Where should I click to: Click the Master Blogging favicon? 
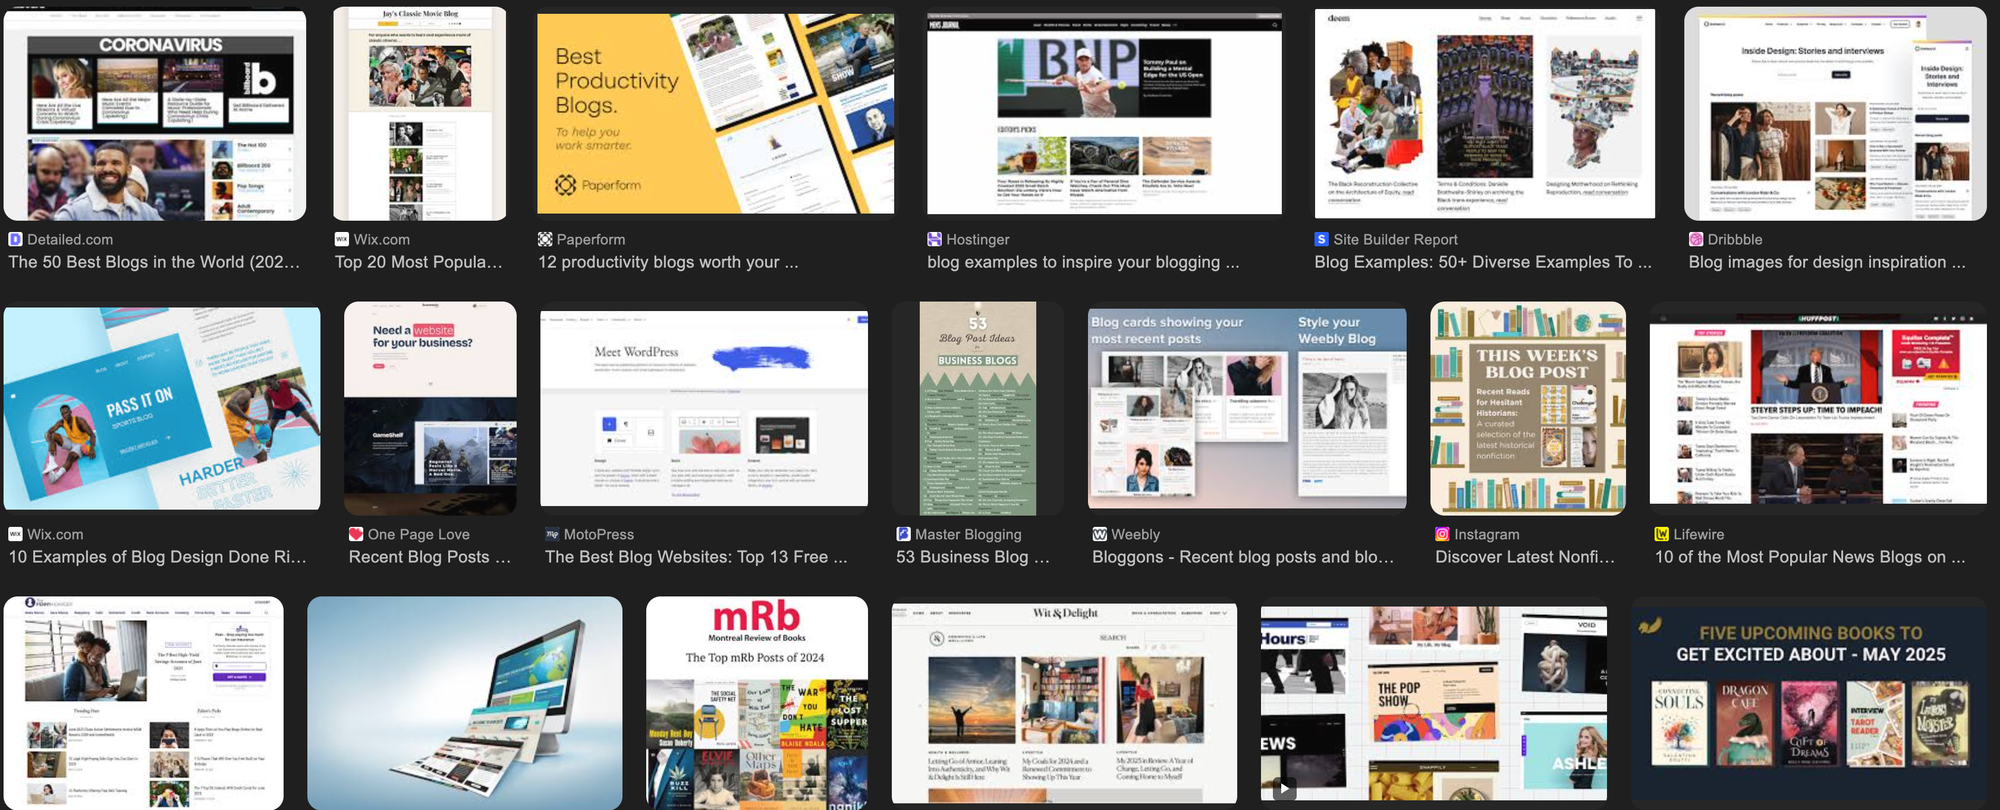(x=903, y=534)
